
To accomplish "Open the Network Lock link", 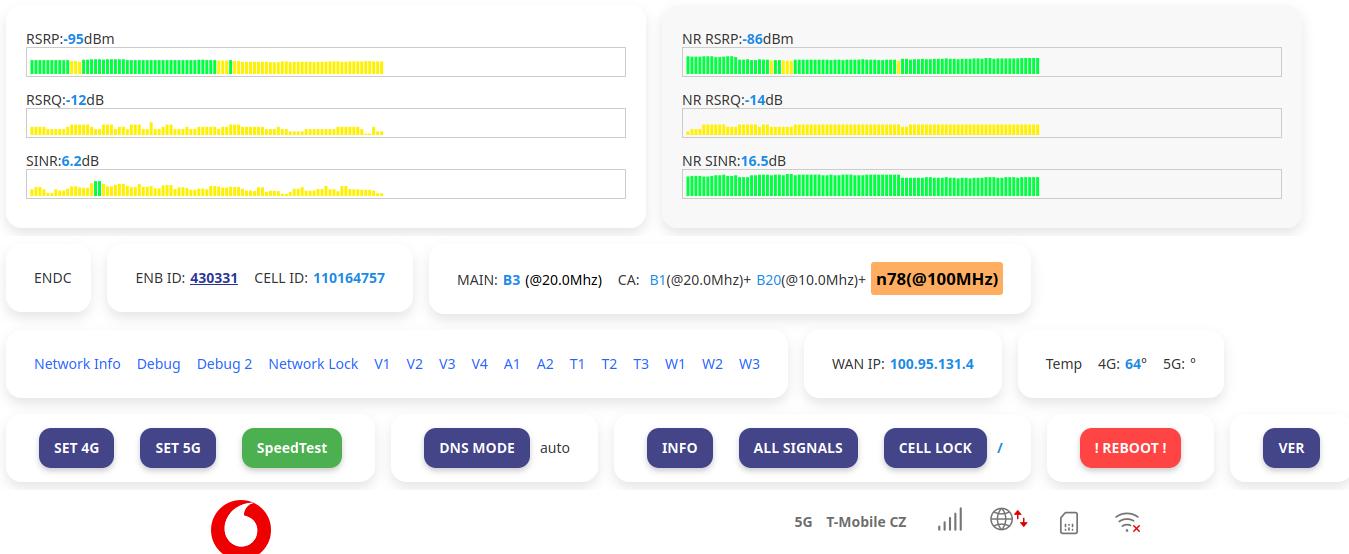I will [x=313, y=364].
